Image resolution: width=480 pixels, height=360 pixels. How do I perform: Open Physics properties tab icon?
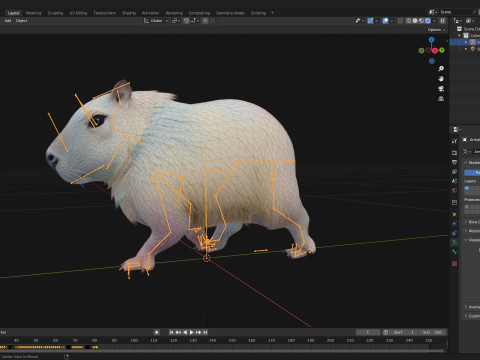pyautogui.click(x=454, y=224)
